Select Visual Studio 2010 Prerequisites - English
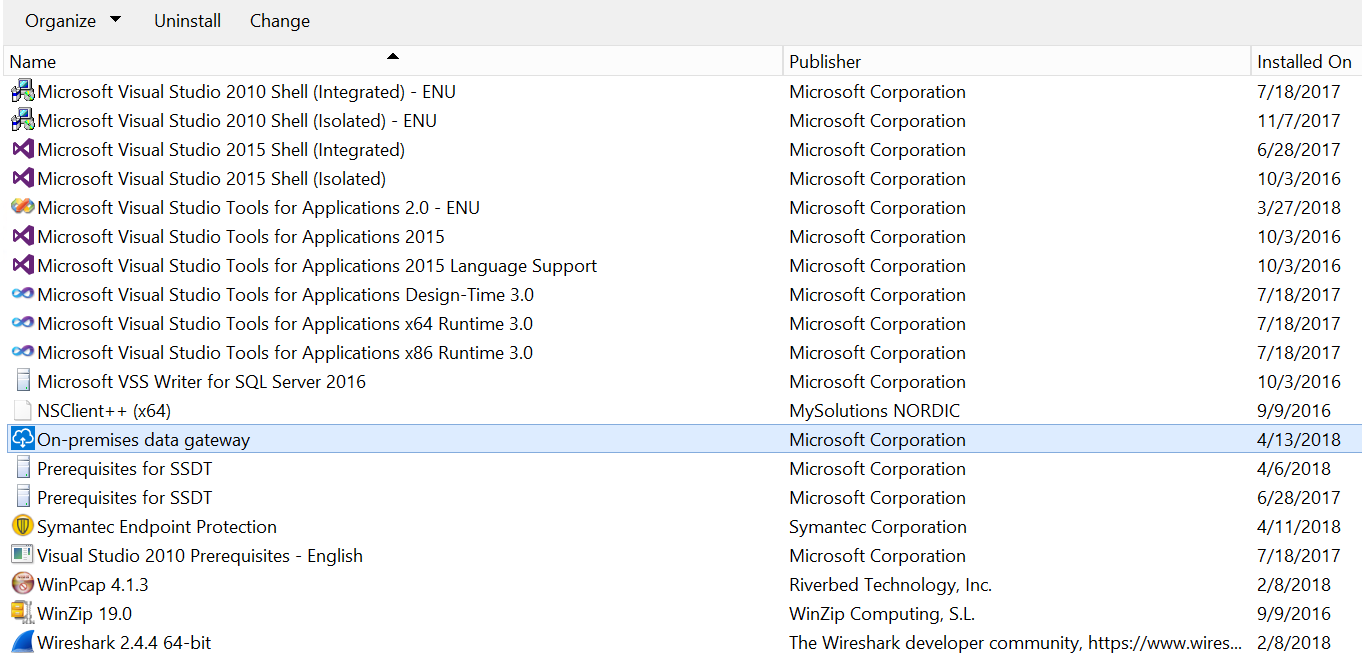The width and height of the screenshot is (1362, 669). tap(200, 556)
